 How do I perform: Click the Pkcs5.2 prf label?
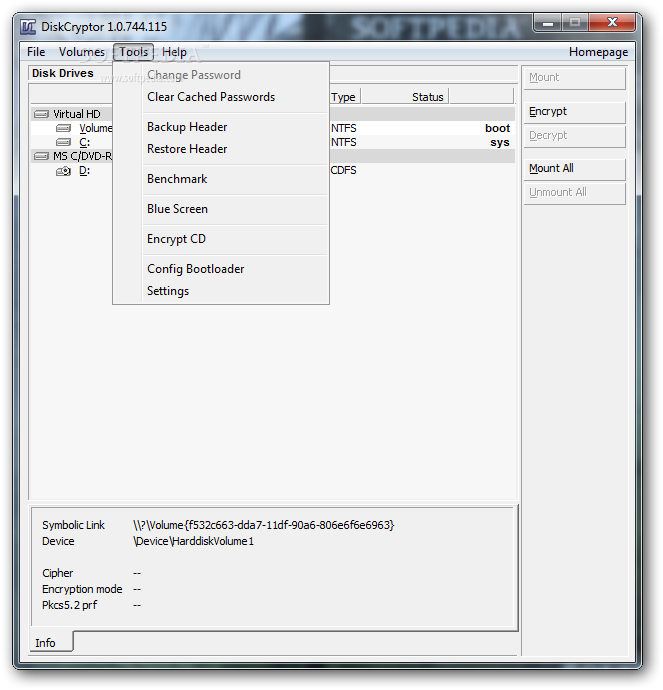(70, 605)
